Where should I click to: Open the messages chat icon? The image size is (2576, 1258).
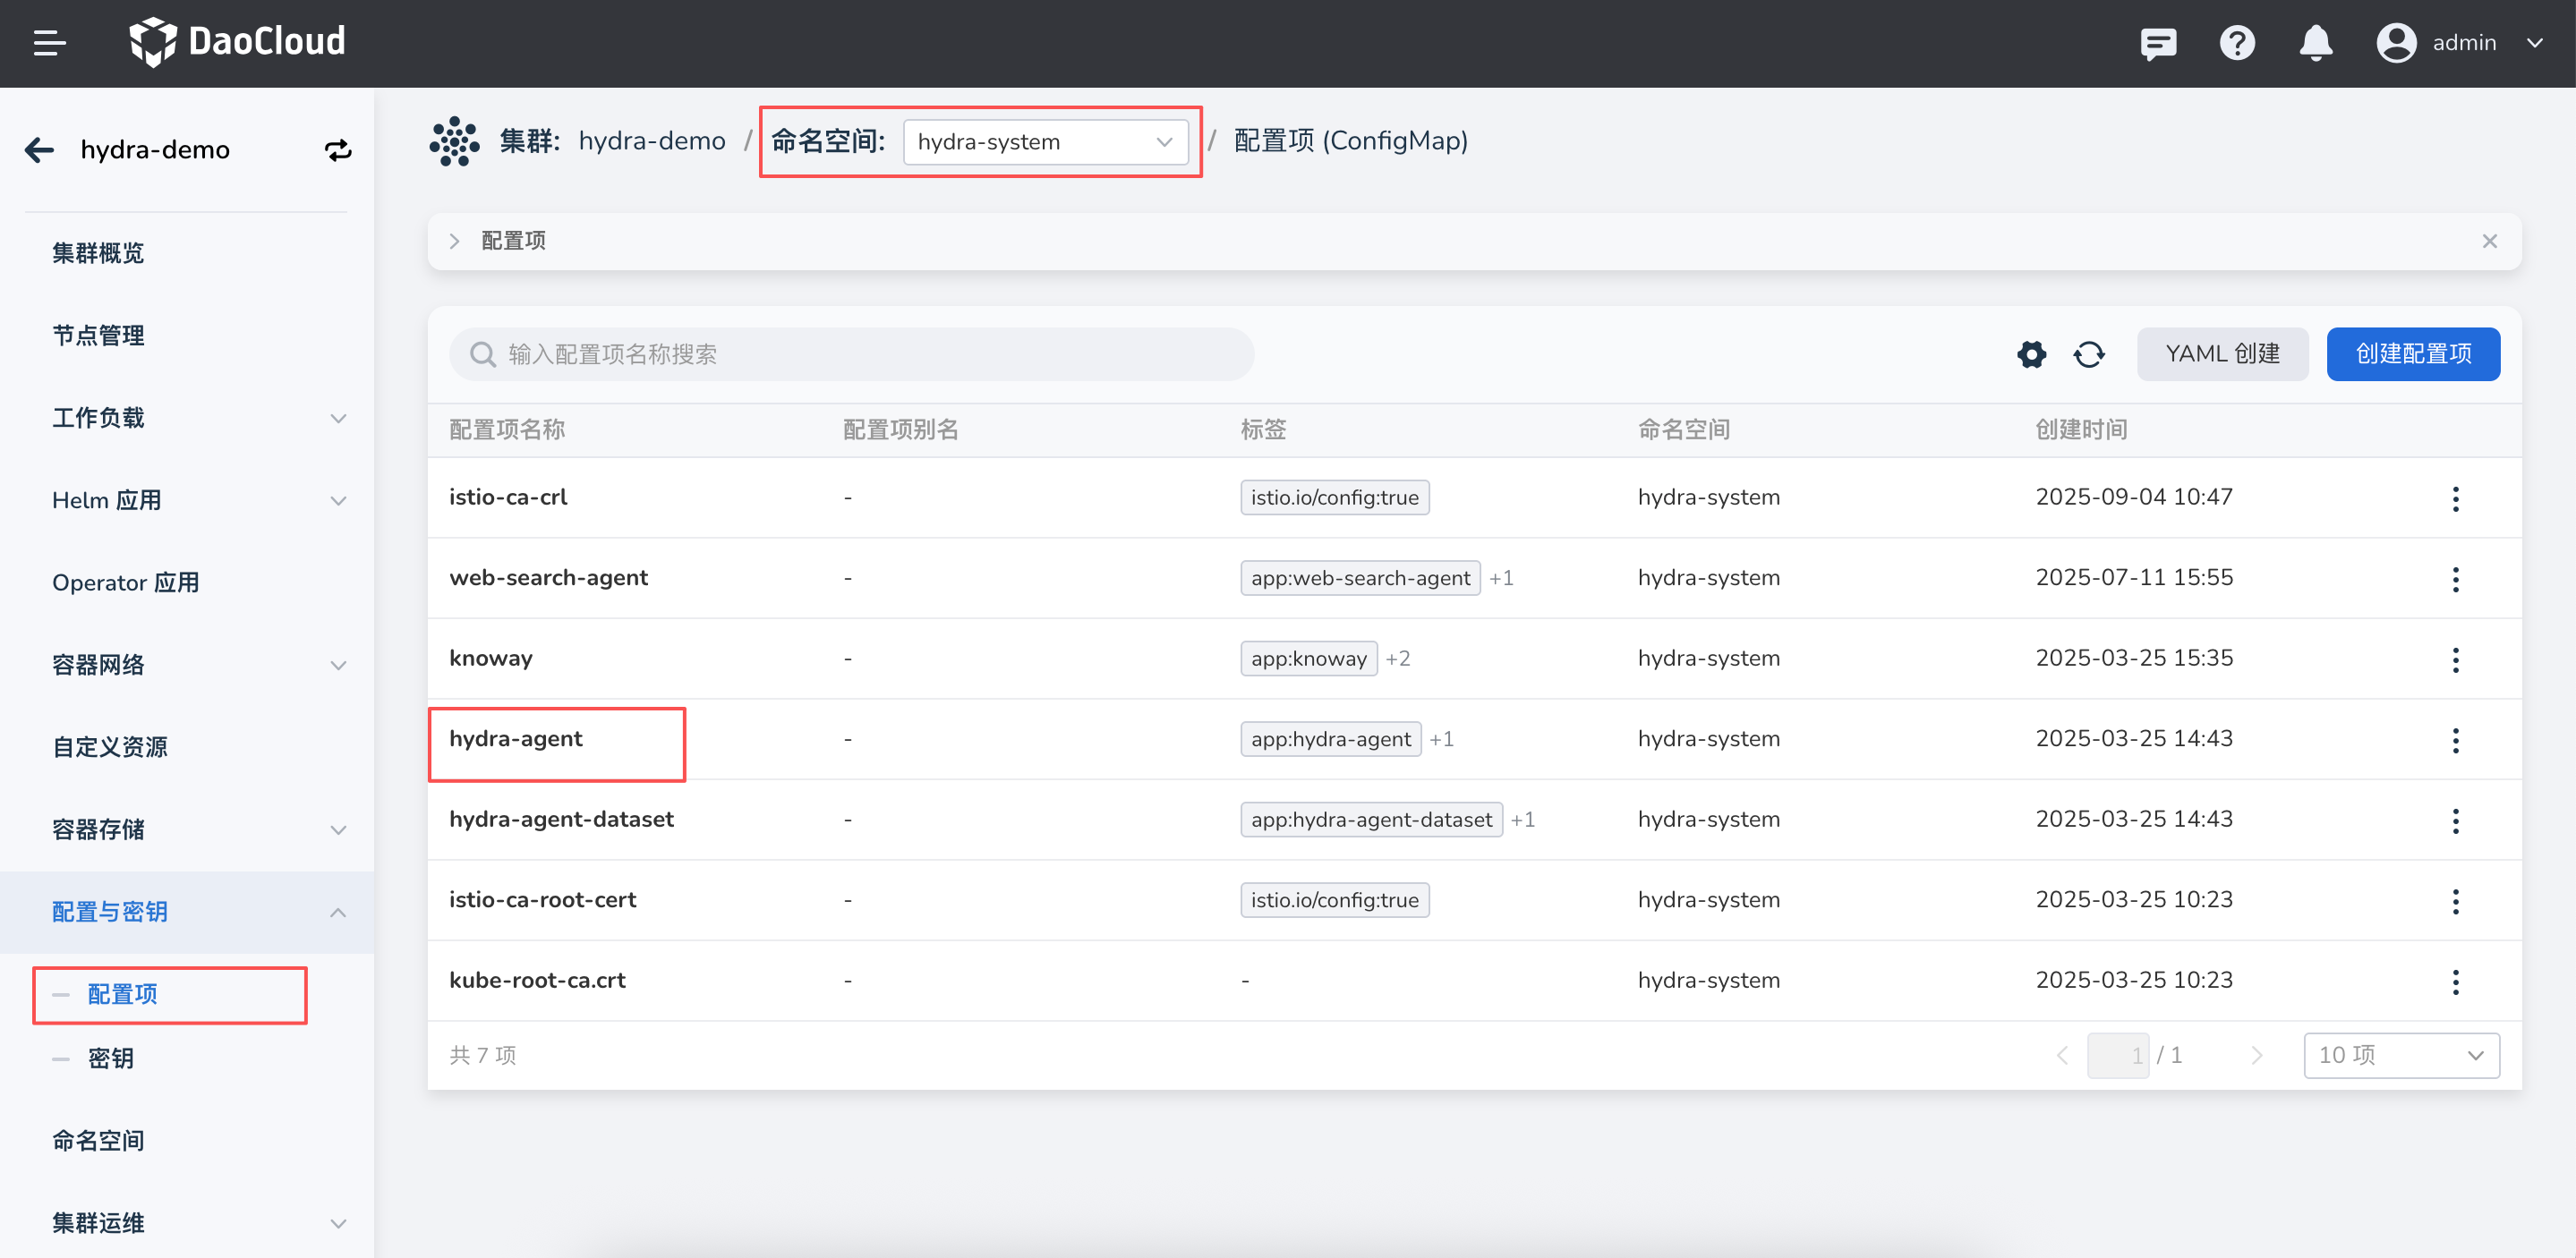click(2157, 43)
